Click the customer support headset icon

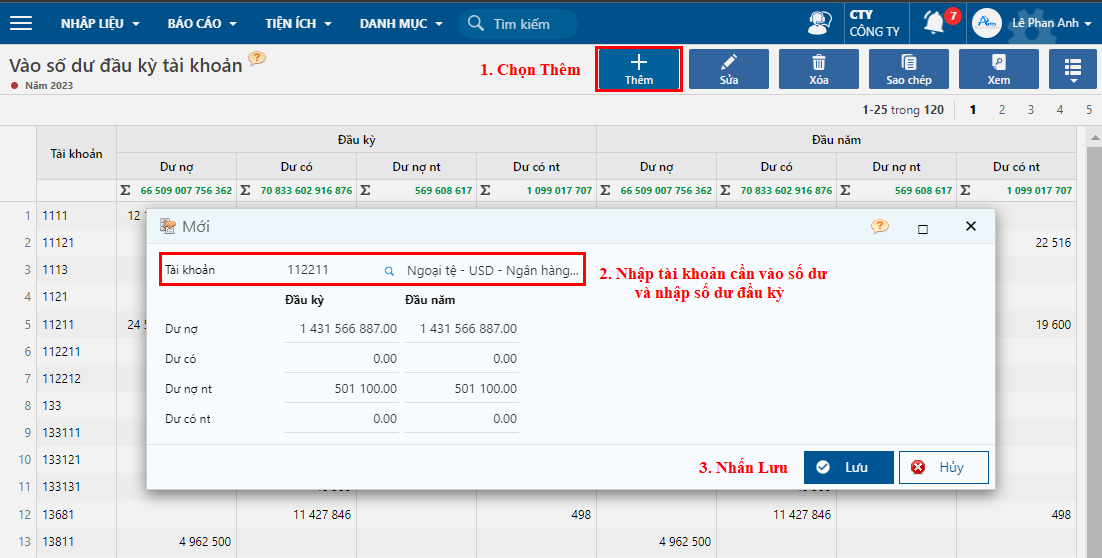tap(820, 23)
